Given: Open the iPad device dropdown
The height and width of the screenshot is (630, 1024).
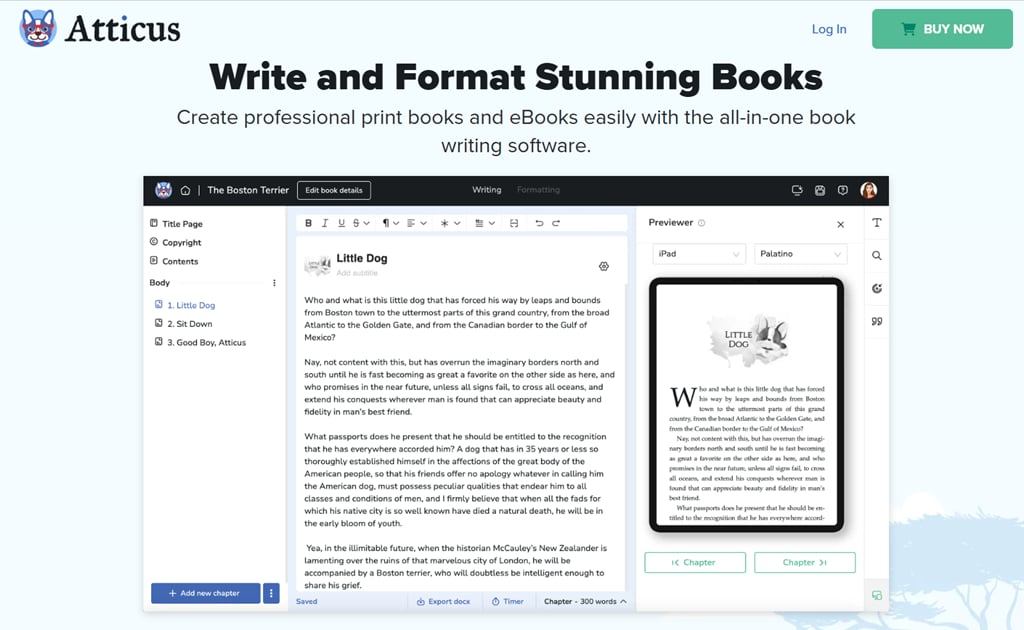Looking at the screenshot, I should click(698, 253).
